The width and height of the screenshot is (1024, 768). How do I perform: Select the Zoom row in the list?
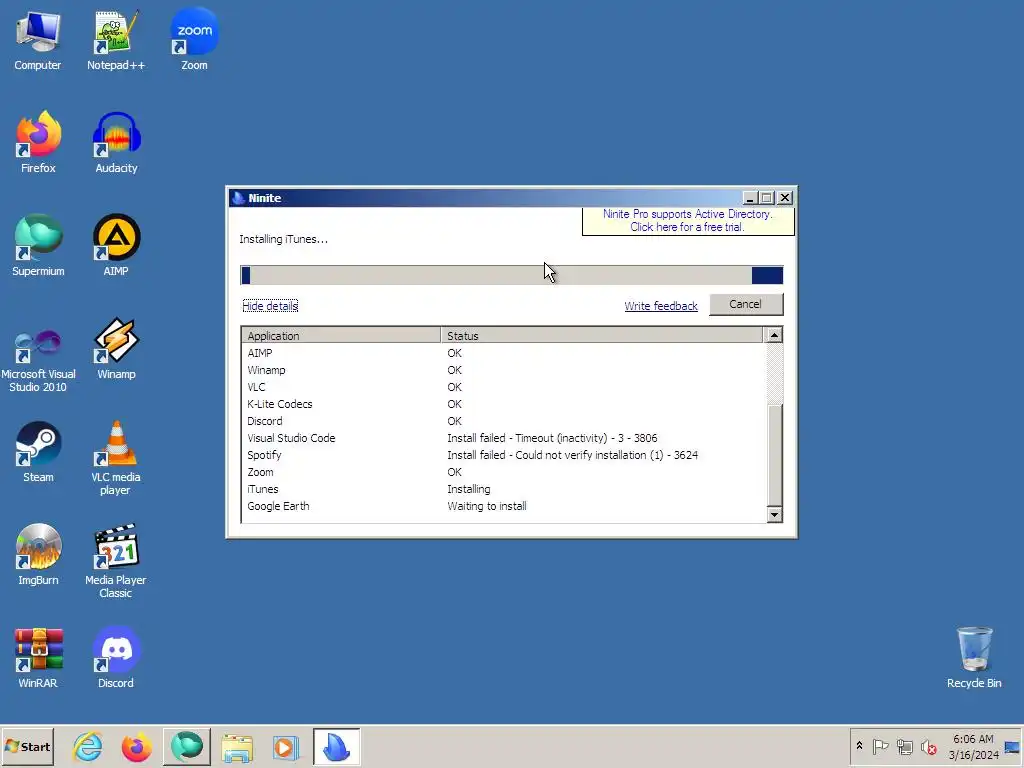point(503,472)
